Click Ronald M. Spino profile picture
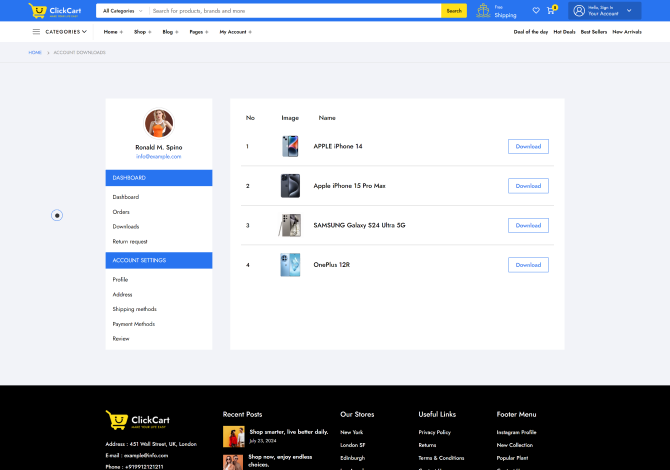Screen dimensions: 670x470 [x=159, y=123]
